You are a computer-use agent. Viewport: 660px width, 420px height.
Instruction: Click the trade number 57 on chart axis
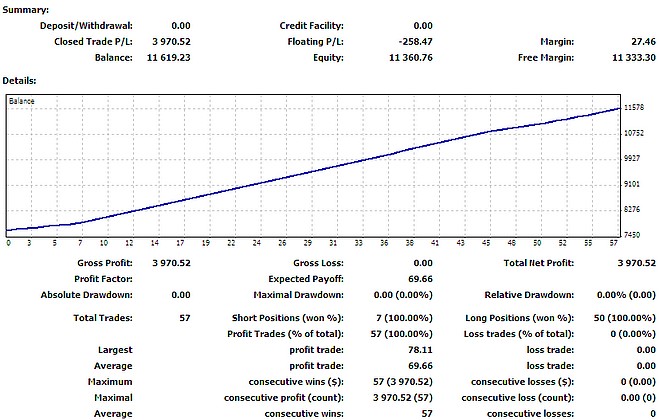coord(613,243)
